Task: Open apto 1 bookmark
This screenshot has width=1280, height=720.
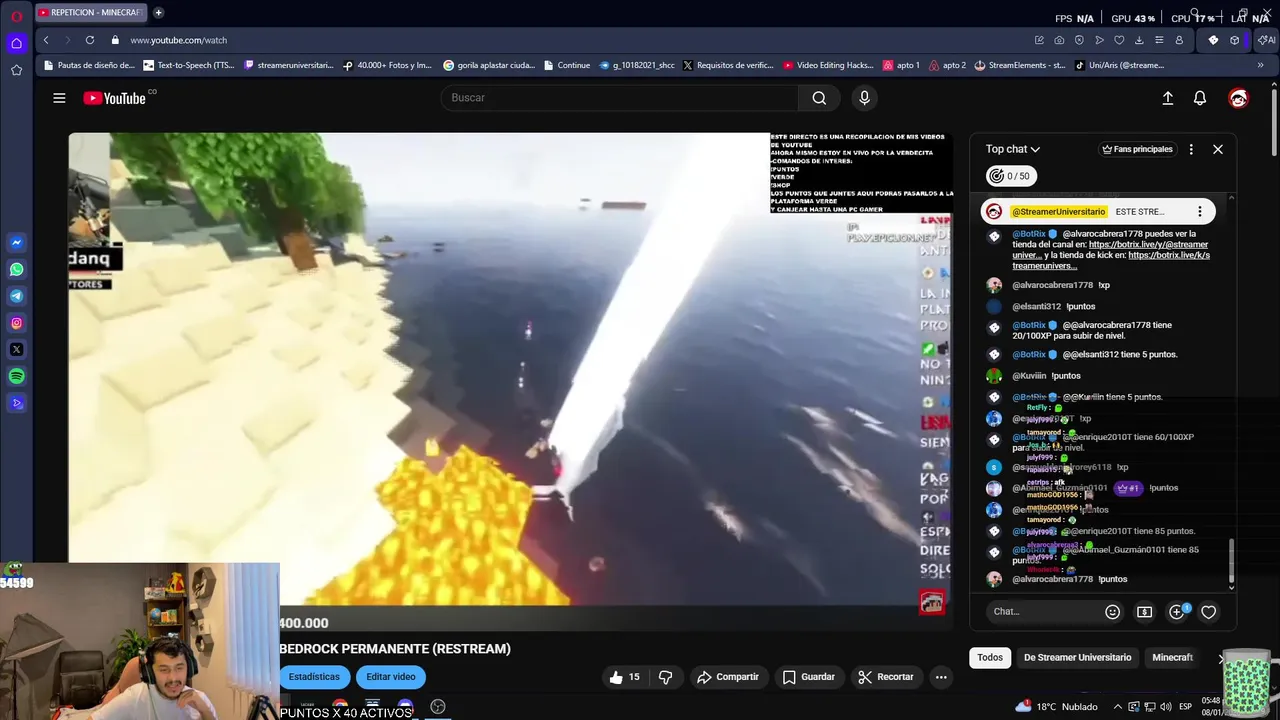Action: 901,65
